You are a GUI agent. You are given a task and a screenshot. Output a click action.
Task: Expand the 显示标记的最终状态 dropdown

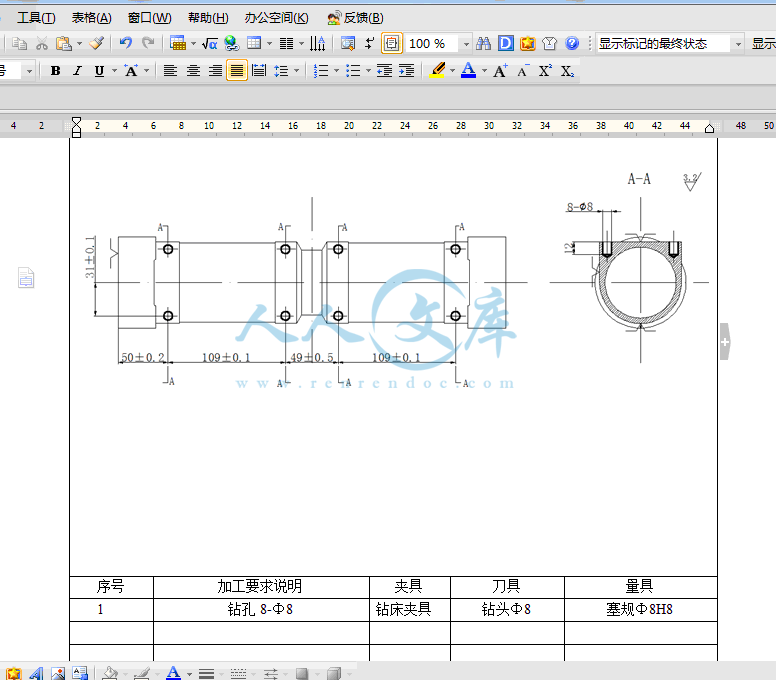tap(738, 44)
